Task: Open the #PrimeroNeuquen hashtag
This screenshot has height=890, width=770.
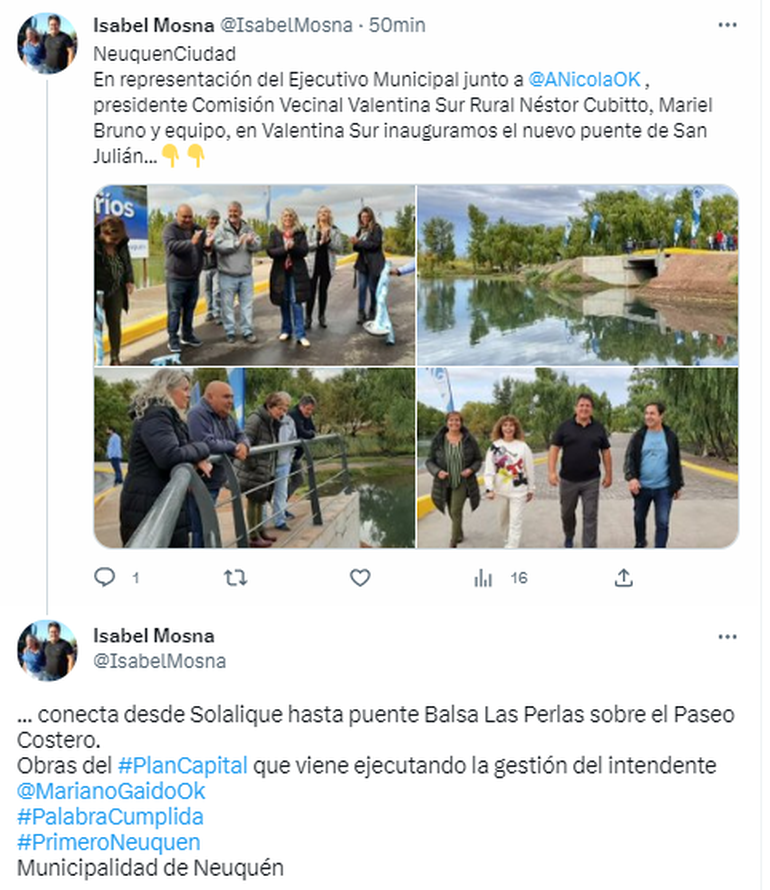Action: [108, 842]
